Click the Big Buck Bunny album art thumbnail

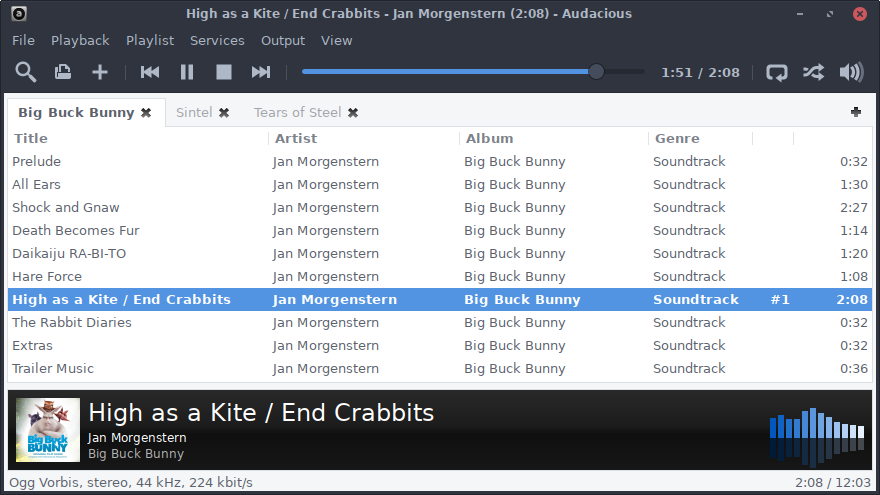coord(48,430)
